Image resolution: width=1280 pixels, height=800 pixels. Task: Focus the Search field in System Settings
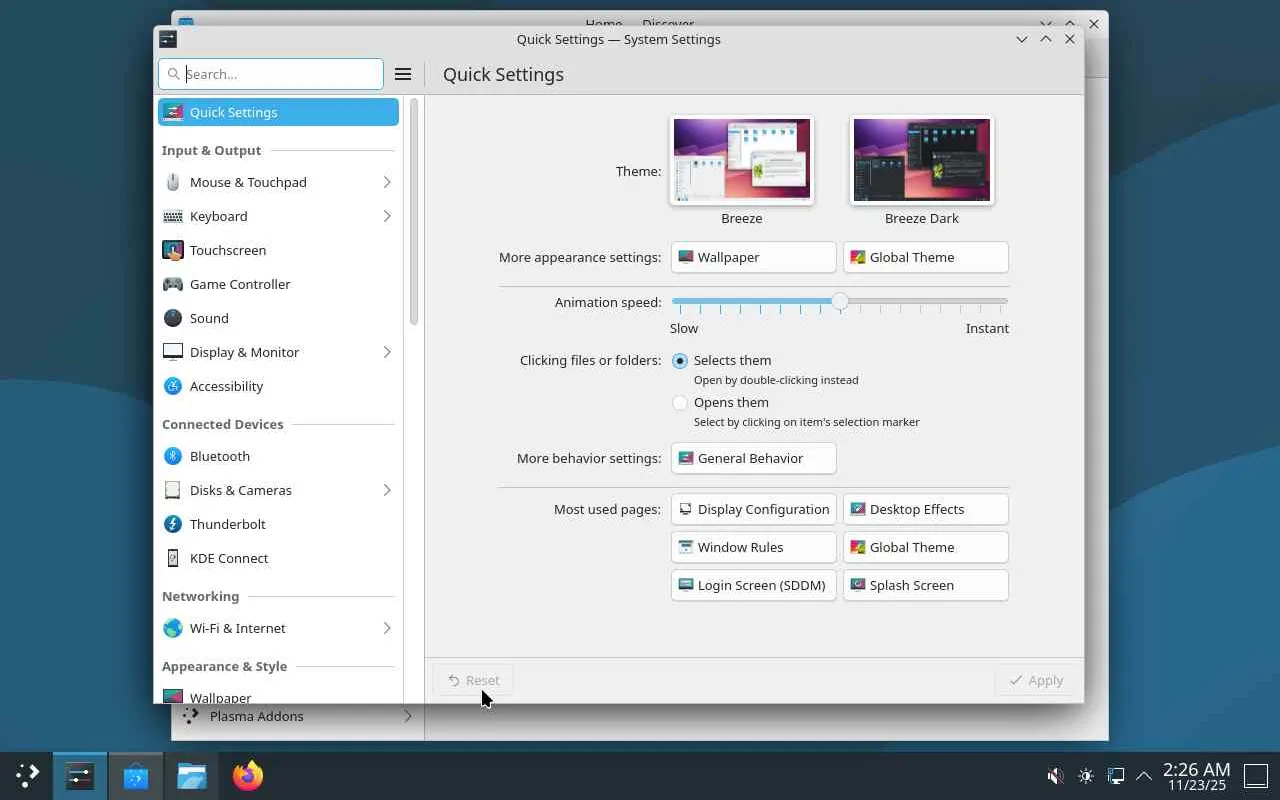271,74
